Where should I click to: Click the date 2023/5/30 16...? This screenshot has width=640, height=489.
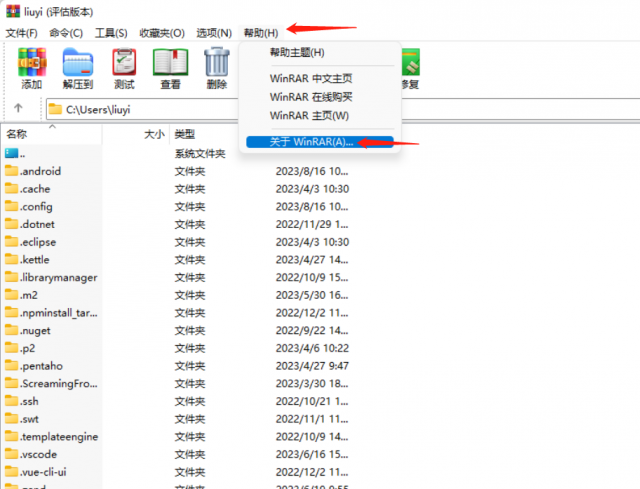pos(312,295)
